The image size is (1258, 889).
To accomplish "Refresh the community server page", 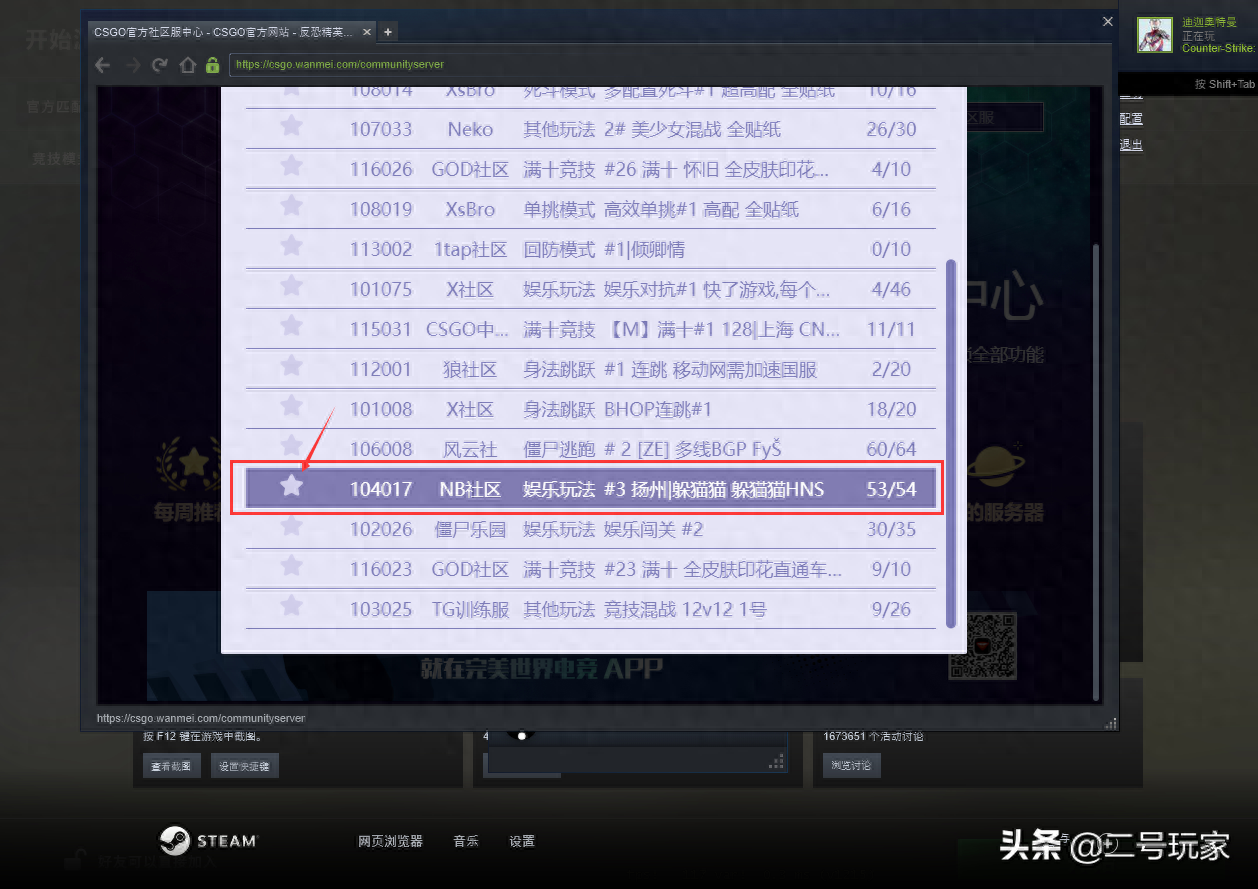I will pyautogui.click(x=160, y=64).
